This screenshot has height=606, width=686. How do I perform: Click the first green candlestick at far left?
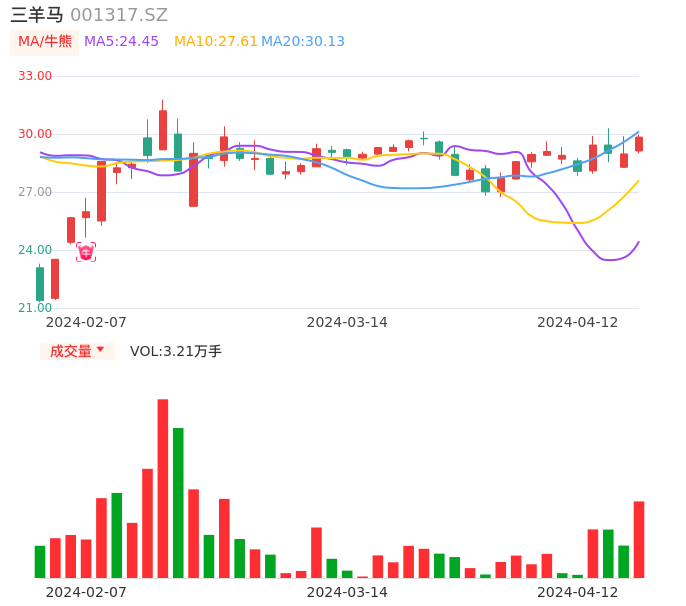(x=40, y=284)
